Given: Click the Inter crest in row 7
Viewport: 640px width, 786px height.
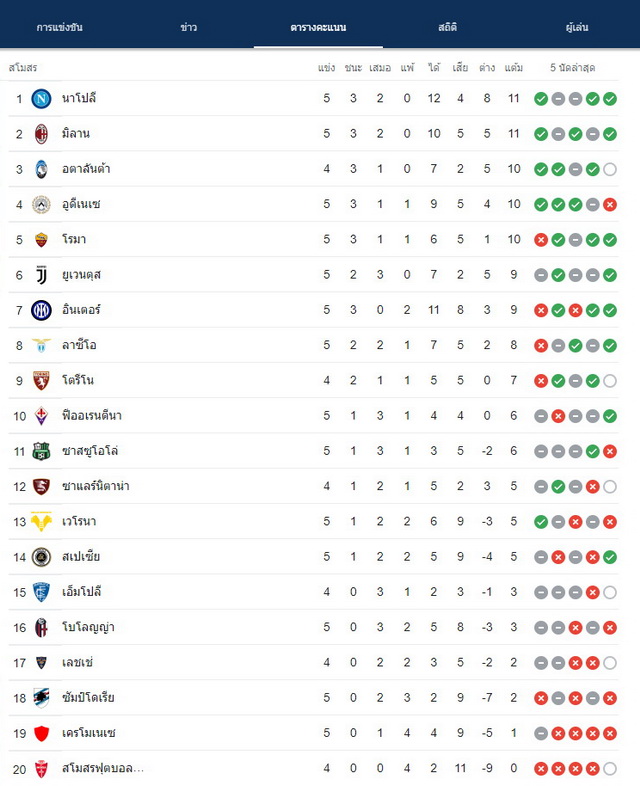Looking at the screenshot, I should coord(41,310).
